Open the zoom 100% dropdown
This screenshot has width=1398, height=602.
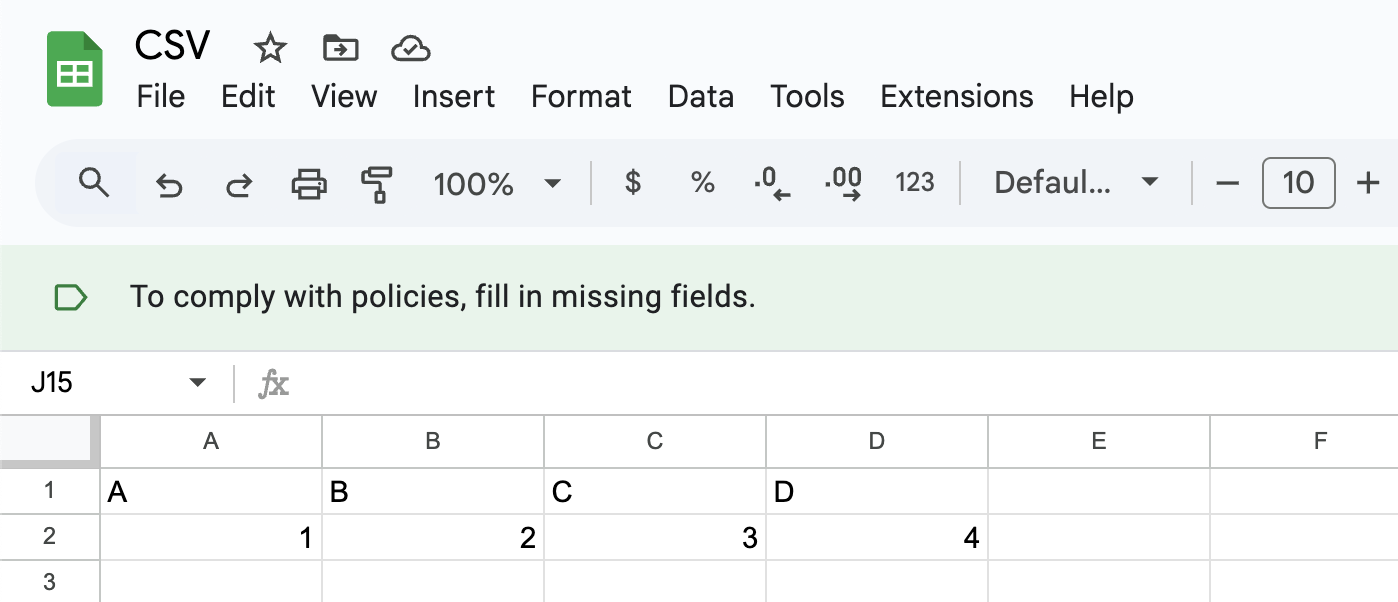(497, 184)
